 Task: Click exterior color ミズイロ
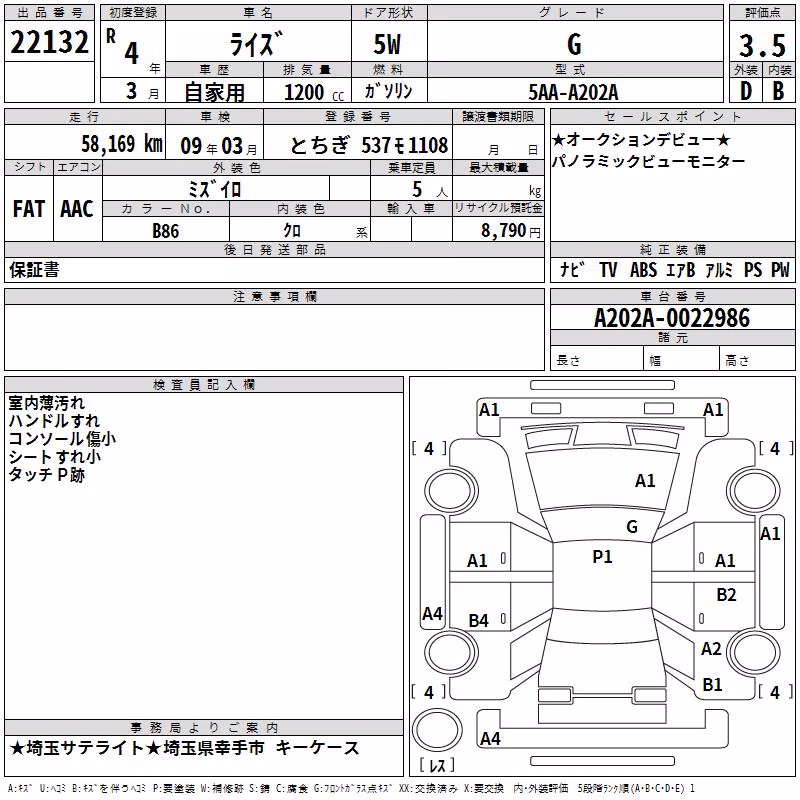click(214, 189)
